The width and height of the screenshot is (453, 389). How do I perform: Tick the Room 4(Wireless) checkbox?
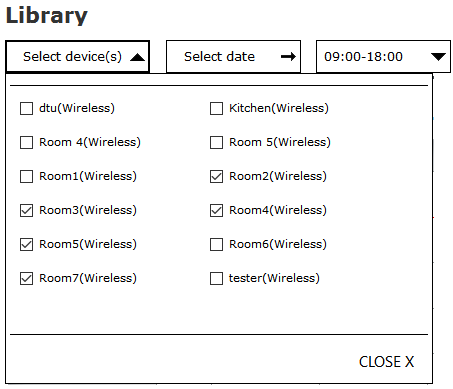(26, 142)
